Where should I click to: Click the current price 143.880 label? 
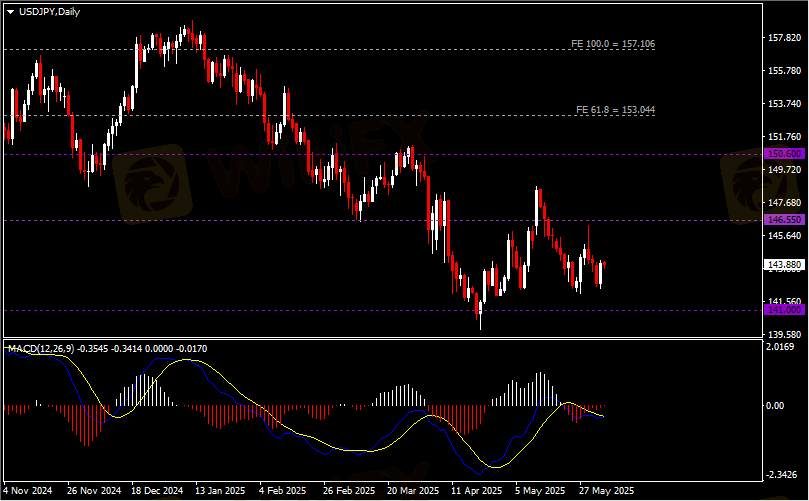[x=784, y=265]
